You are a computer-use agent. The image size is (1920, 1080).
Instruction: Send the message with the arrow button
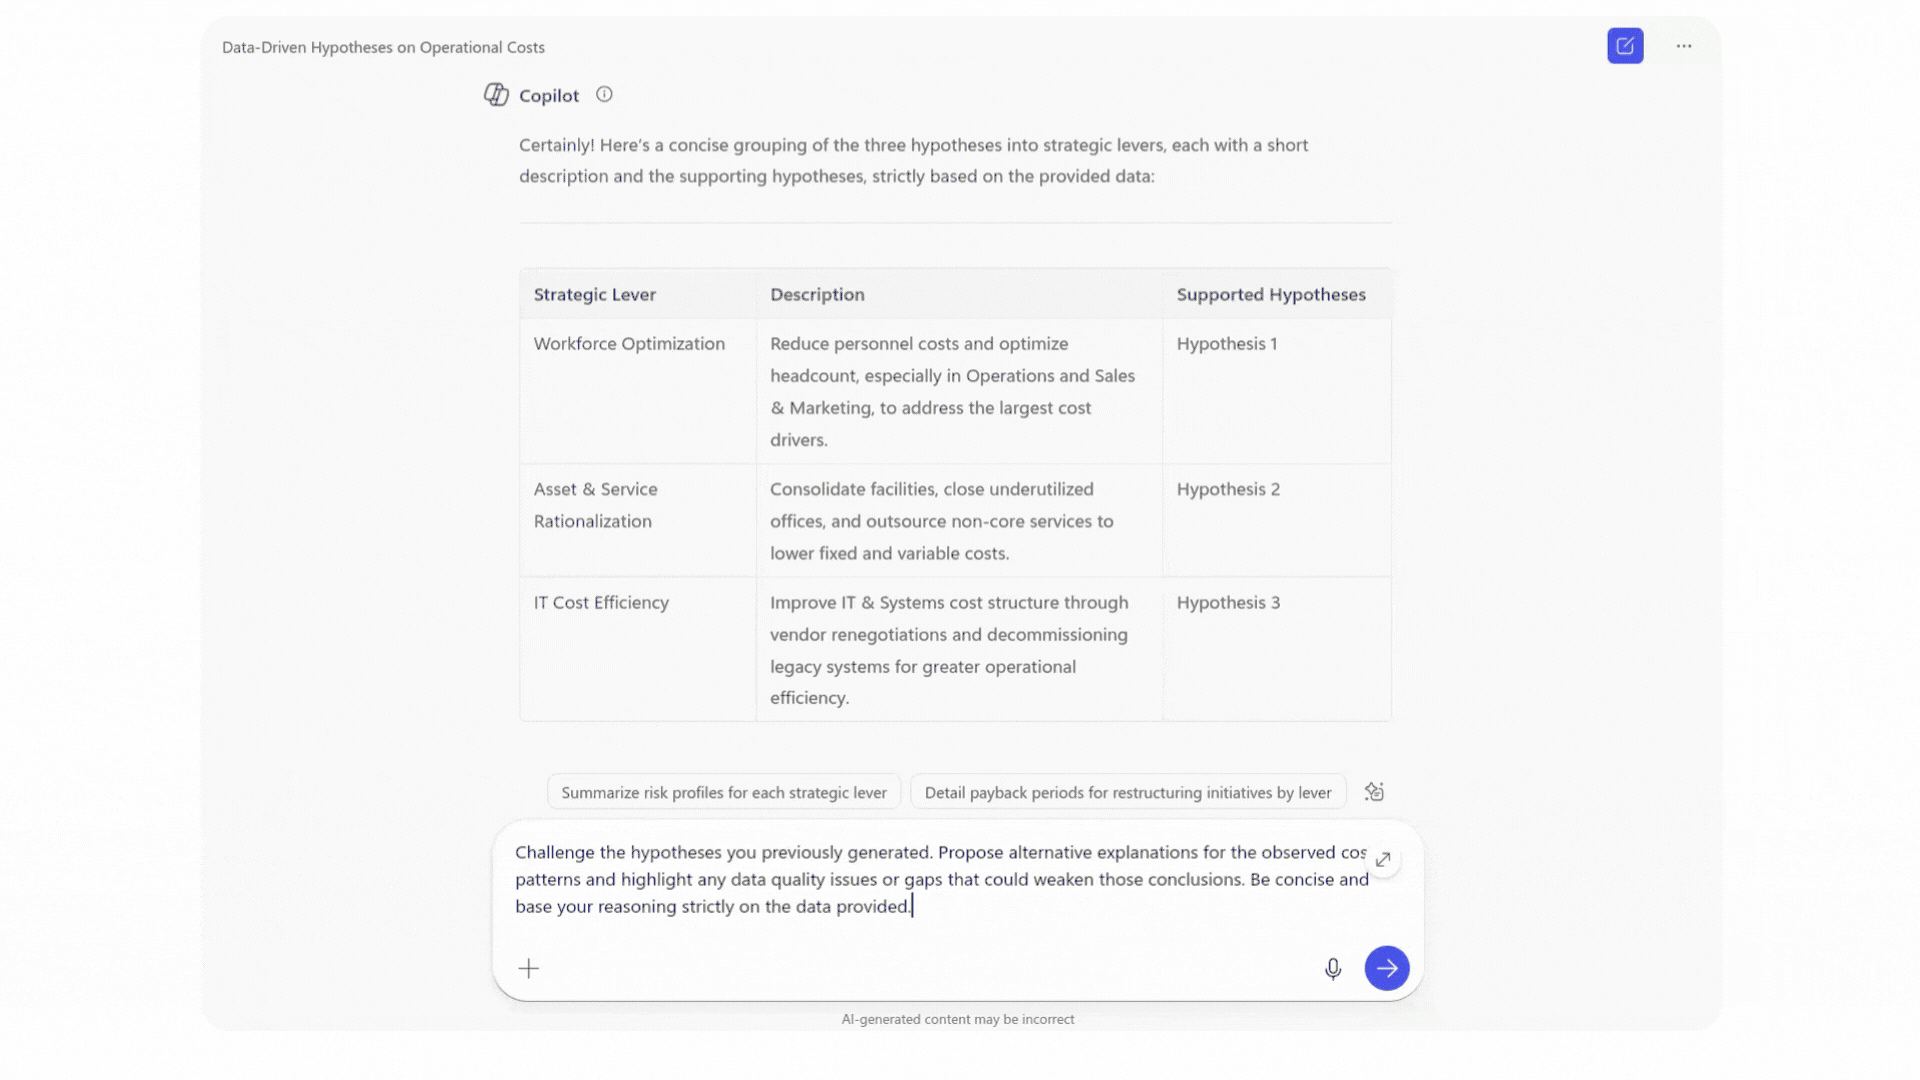1386,968
